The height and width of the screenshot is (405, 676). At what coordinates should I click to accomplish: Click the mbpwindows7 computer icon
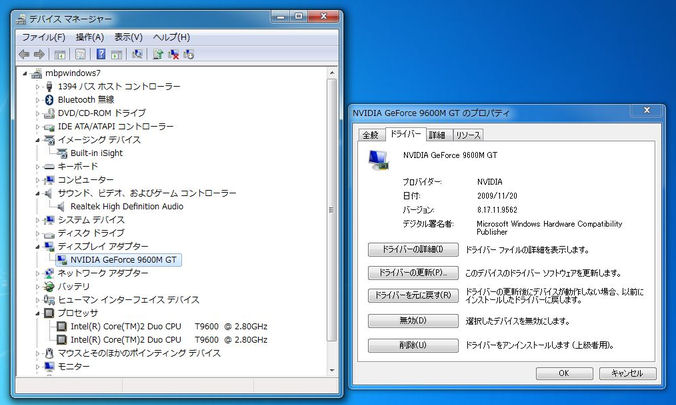pyautogui.click(x=37, y=73)
